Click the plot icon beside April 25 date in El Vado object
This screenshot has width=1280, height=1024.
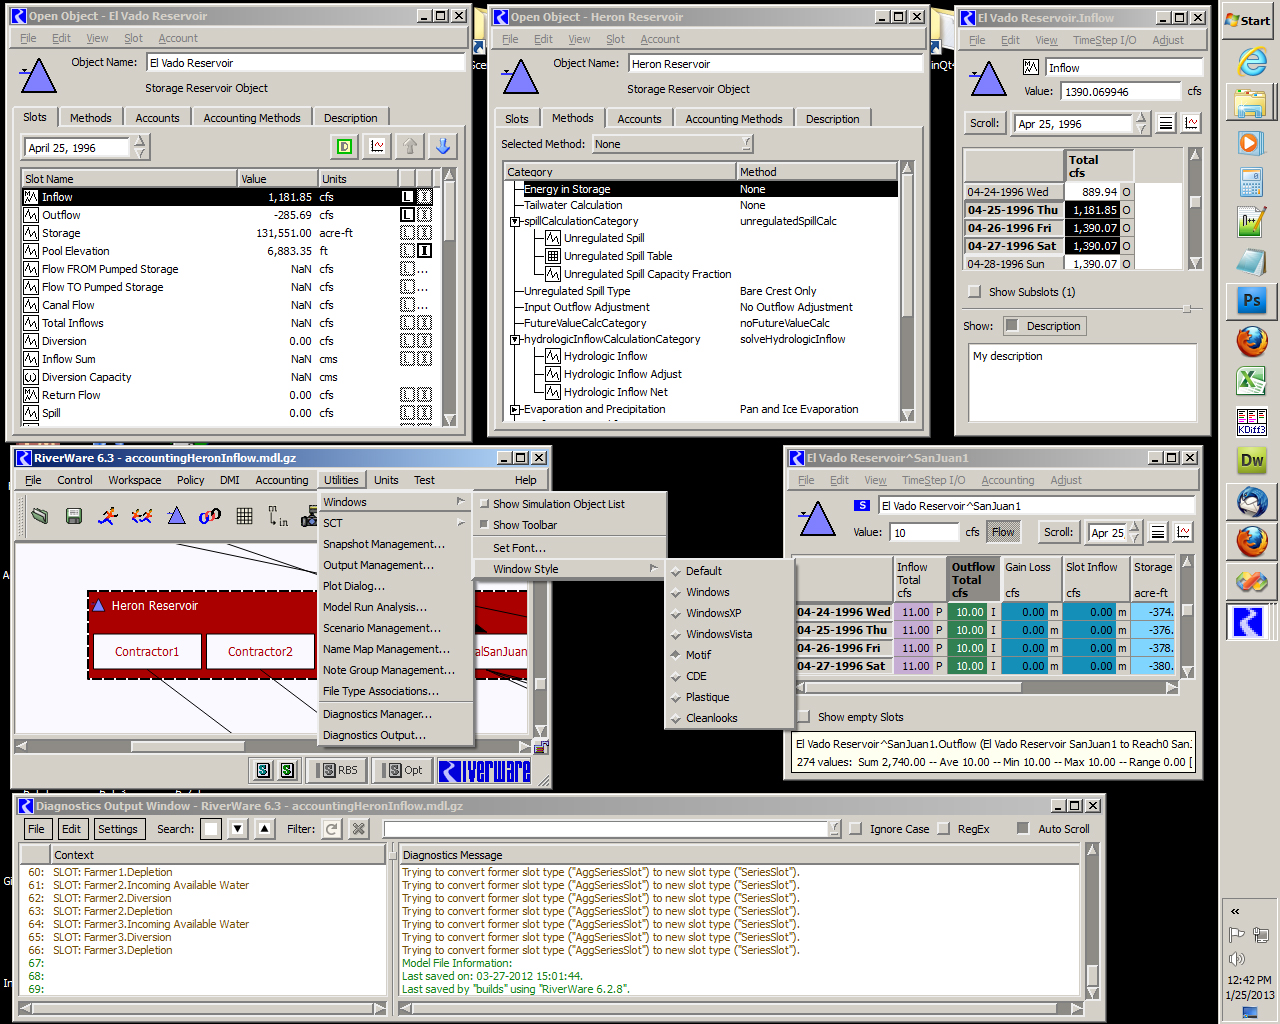pos(377,147)
